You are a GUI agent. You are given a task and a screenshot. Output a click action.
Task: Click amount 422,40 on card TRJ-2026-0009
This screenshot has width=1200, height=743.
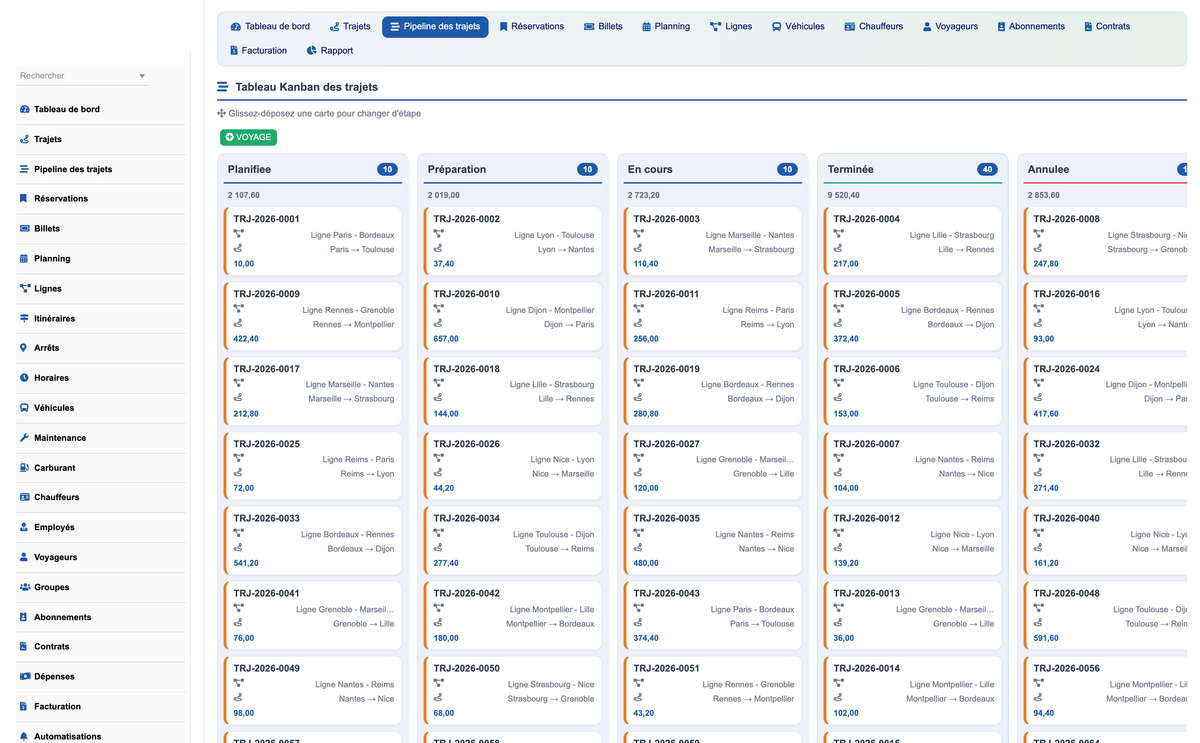point(246,339)
